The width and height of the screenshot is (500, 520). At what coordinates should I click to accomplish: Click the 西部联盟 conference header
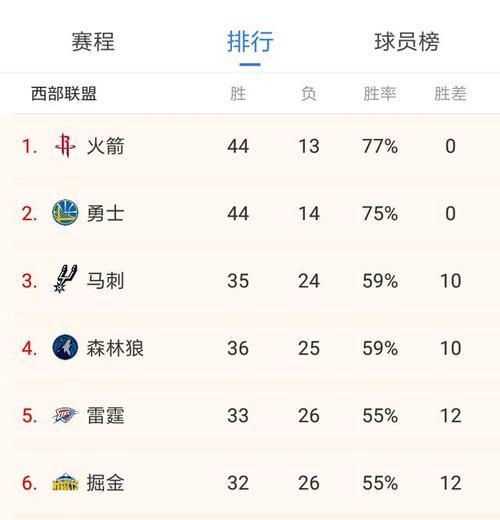64,94
